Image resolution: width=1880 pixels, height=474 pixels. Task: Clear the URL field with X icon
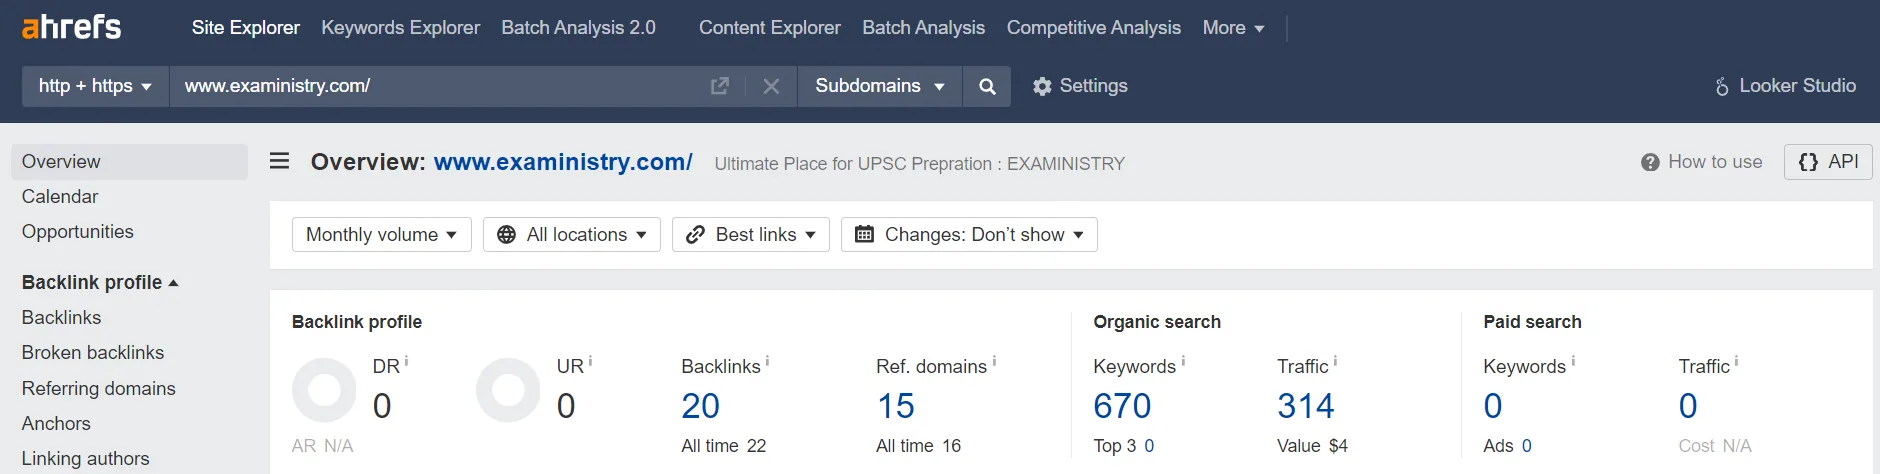click(771, 86)
